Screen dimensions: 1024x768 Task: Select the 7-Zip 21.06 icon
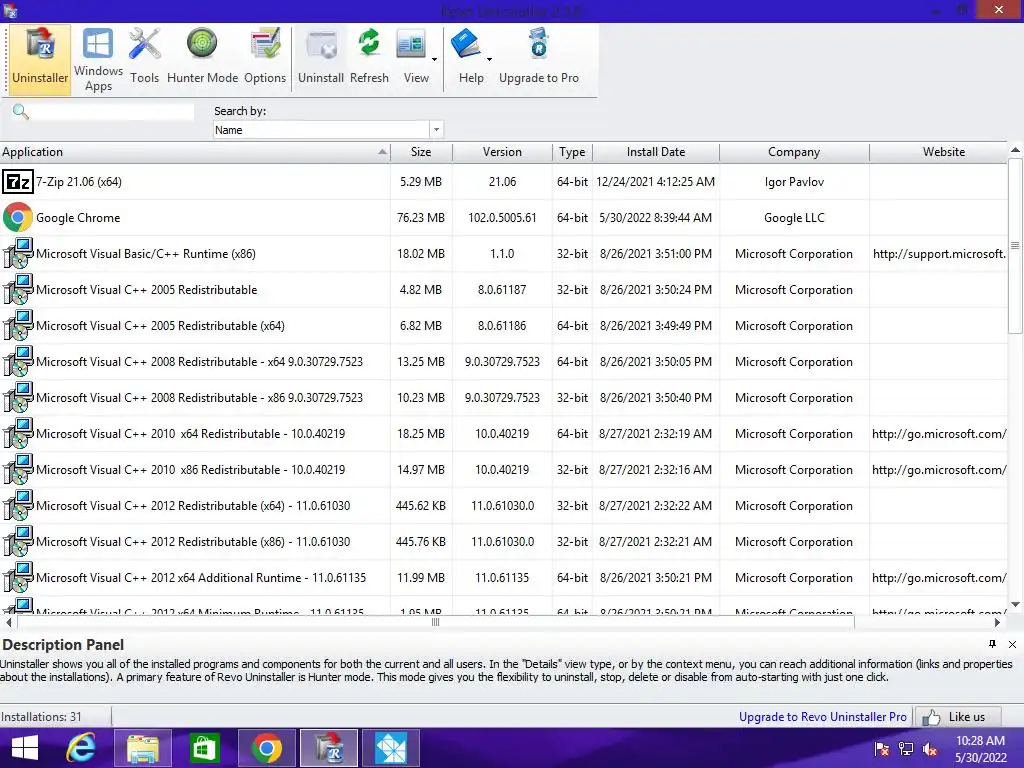(18, 182)
